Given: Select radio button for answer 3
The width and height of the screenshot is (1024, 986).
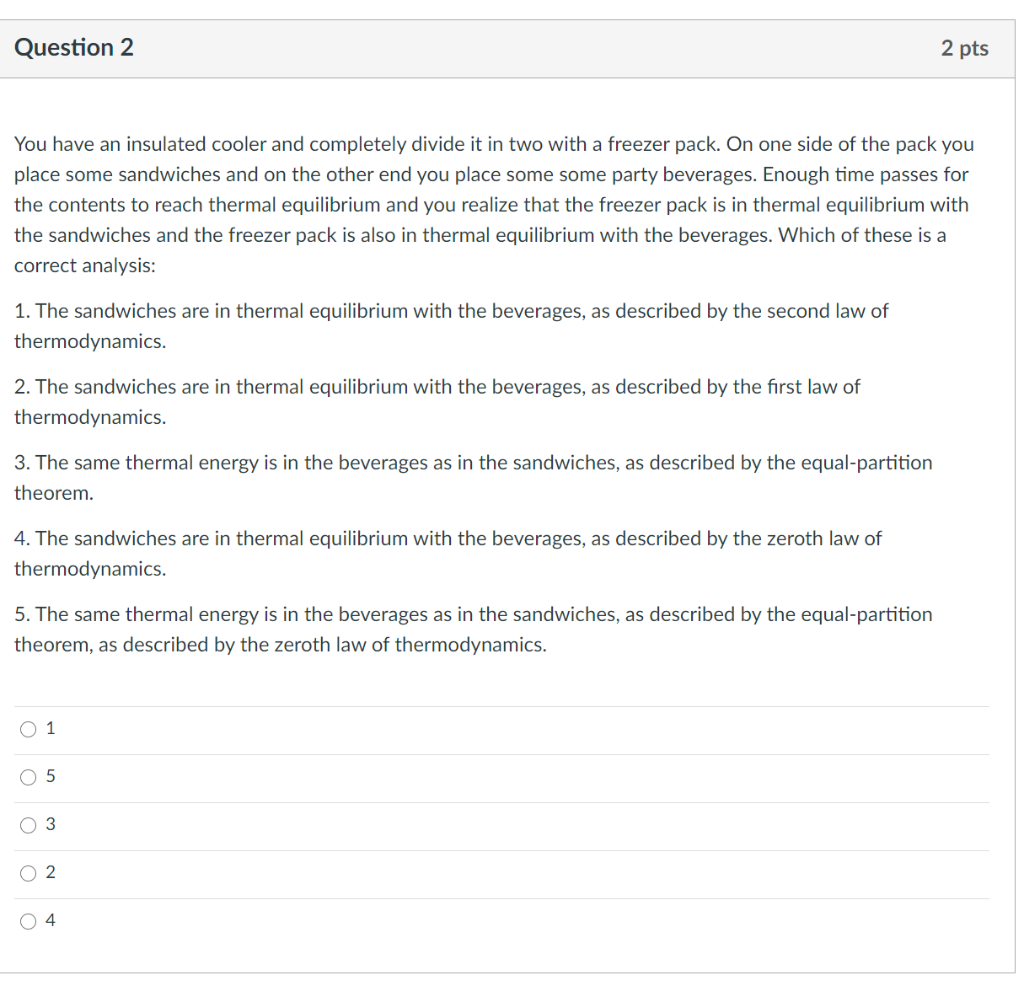Looking at the screenshot, I should coord(29,825).
